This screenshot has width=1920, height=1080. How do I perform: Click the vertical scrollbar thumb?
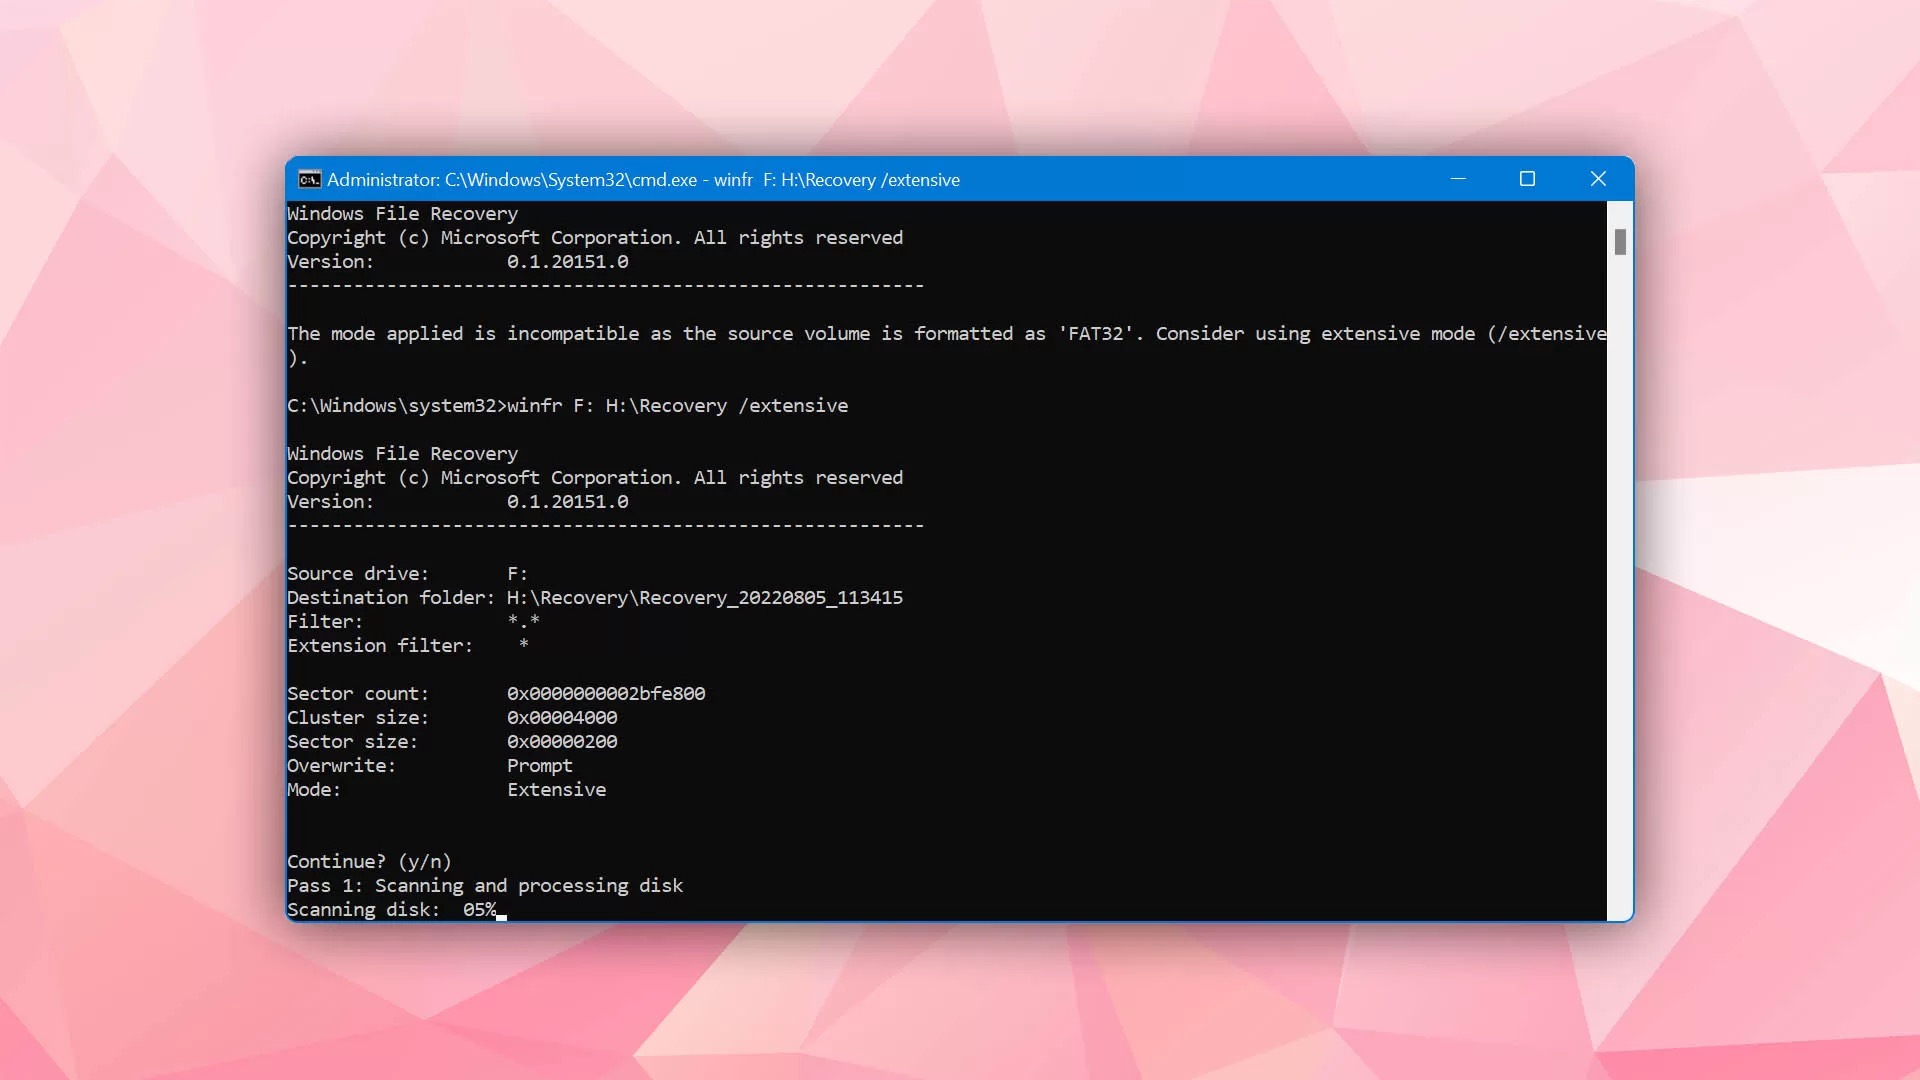[x=1620, y=241]
